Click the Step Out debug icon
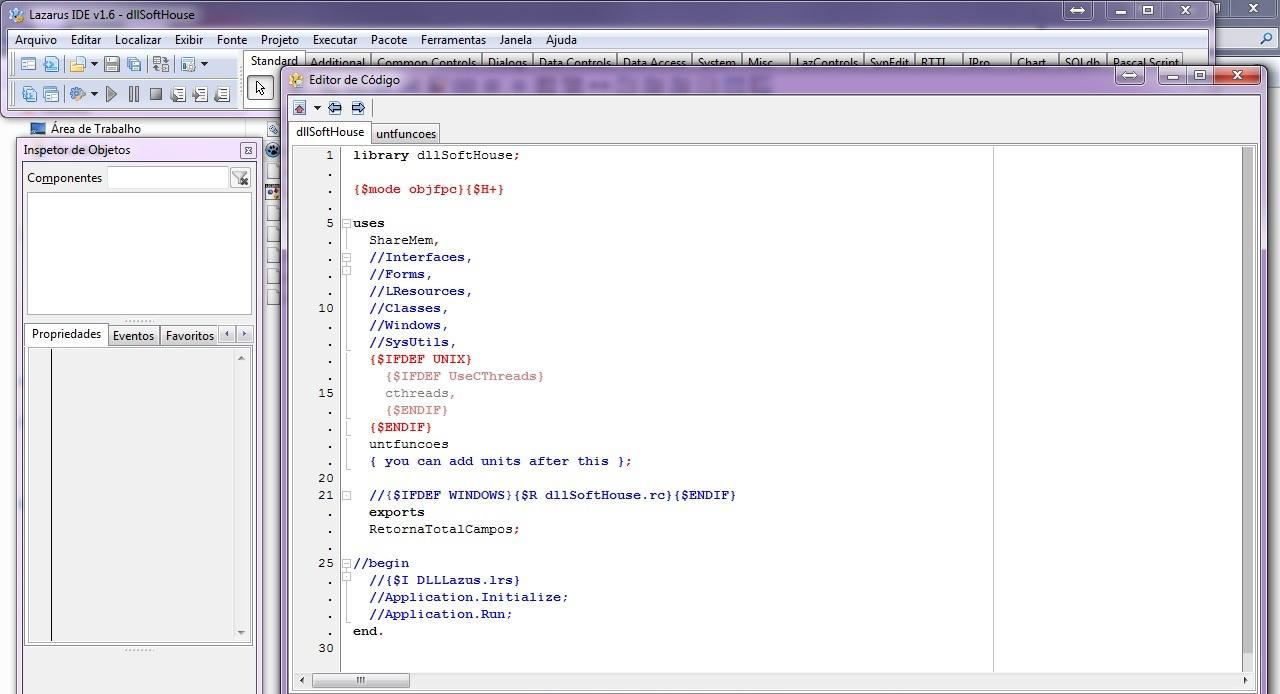Image resolution: width=1280 pixels, height=694 pixels. (x=222, y=94)
